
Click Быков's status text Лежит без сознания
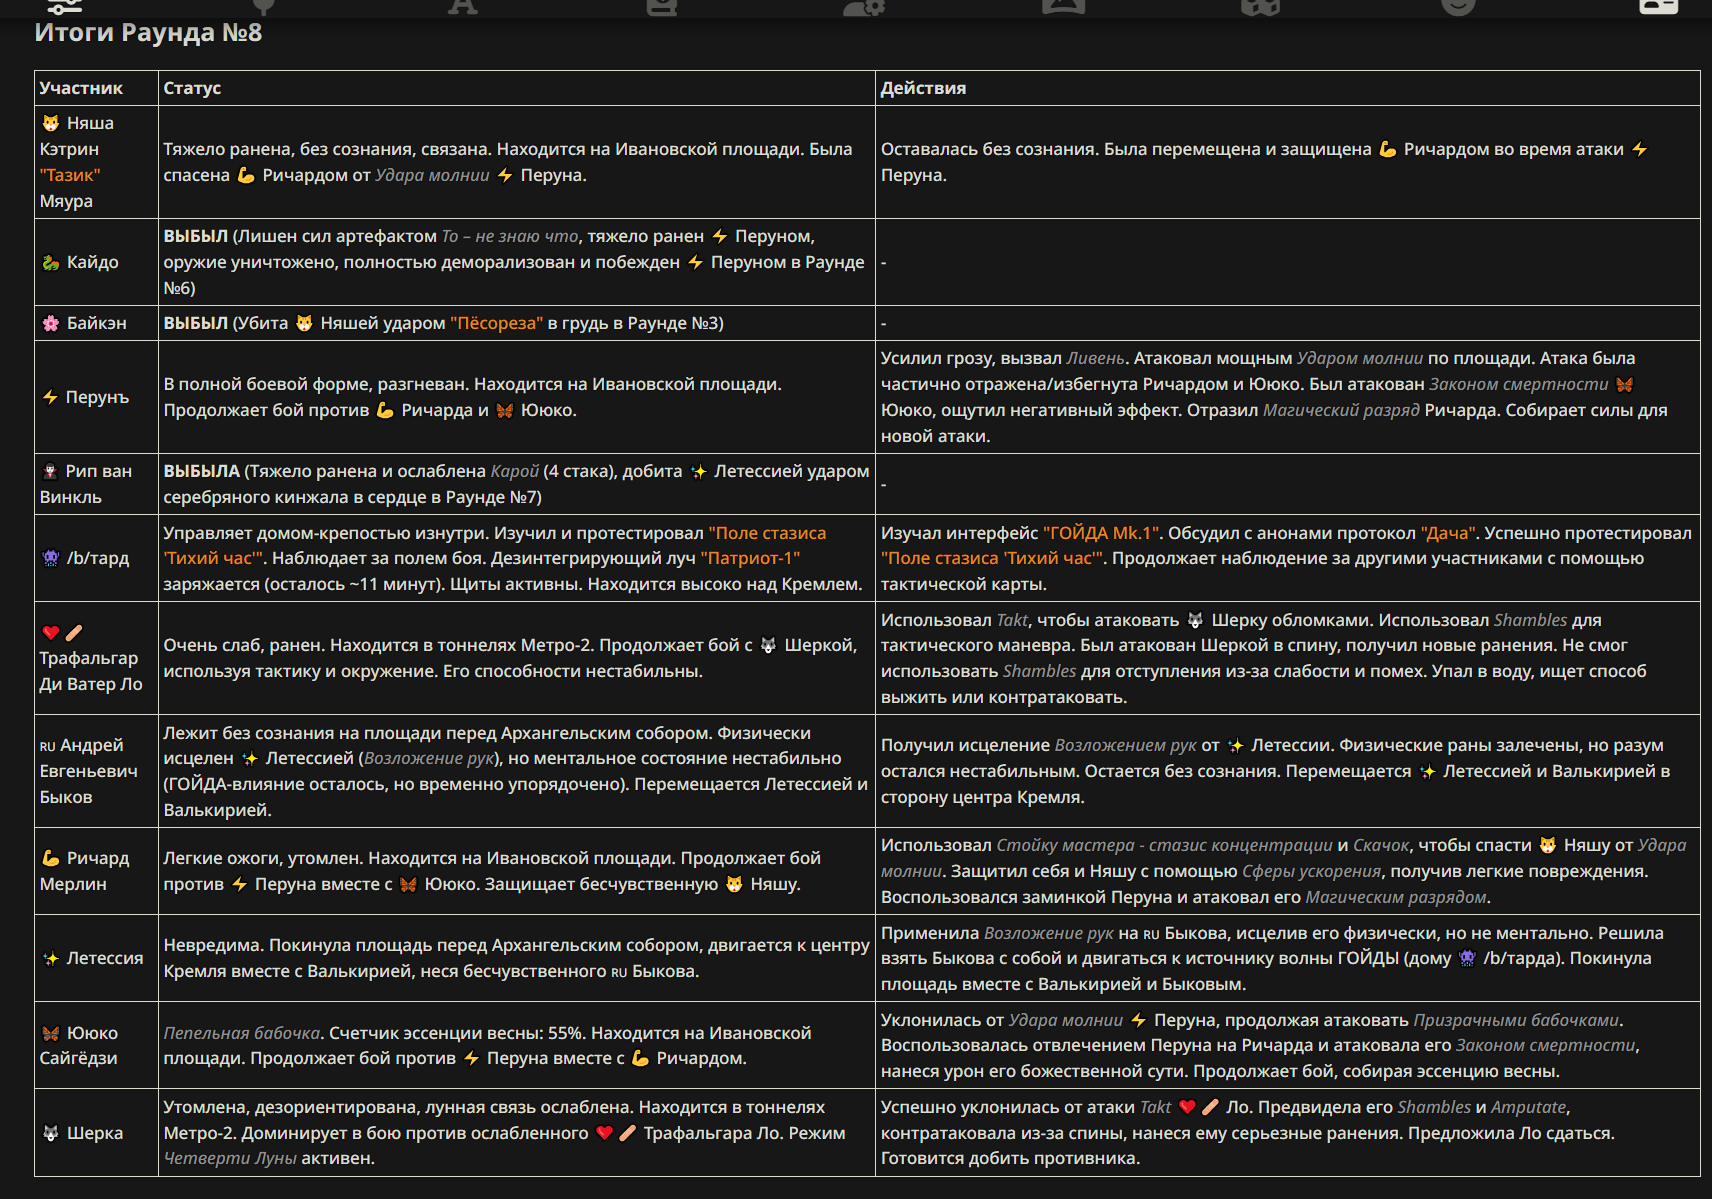pos(516,771)
